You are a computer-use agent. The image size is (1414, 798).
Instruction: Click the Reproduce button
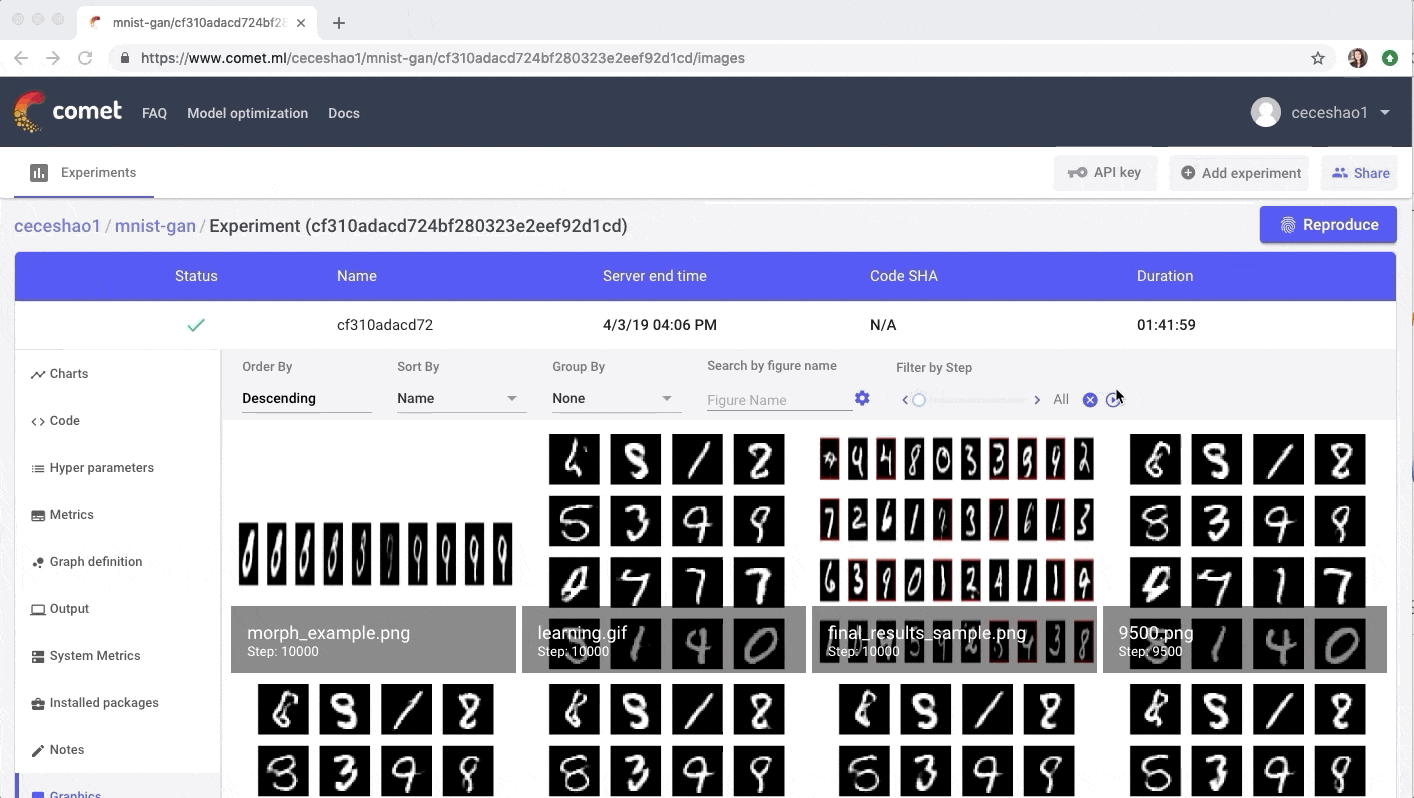[1328, 225]
